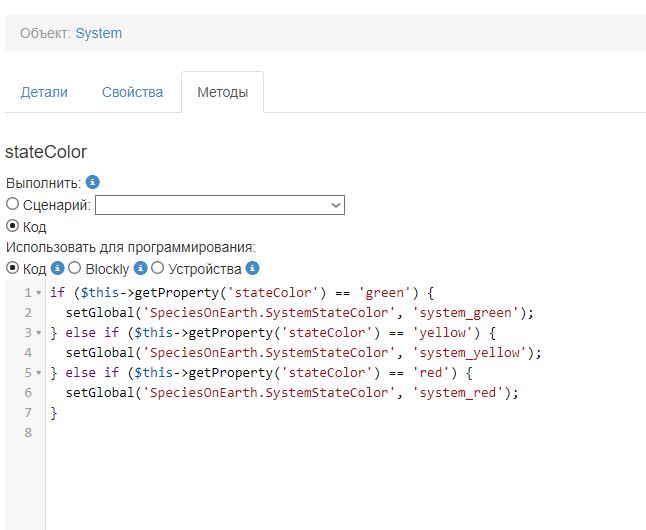Screen dimensions: 646x530
Task: Click info icon between Код and Blockly
Action: click(x=58, y=268)
